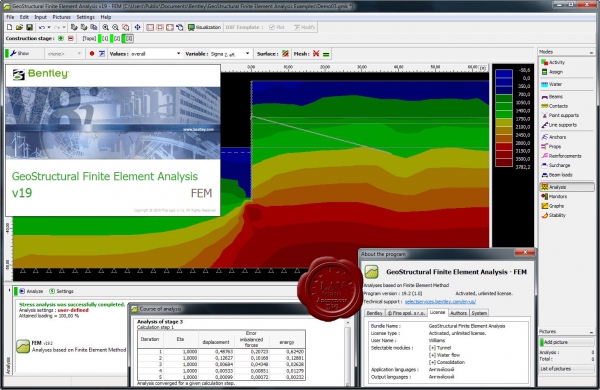Open the File menu
The height and width of the screenshot is (390, 600).
click(10, 17)
